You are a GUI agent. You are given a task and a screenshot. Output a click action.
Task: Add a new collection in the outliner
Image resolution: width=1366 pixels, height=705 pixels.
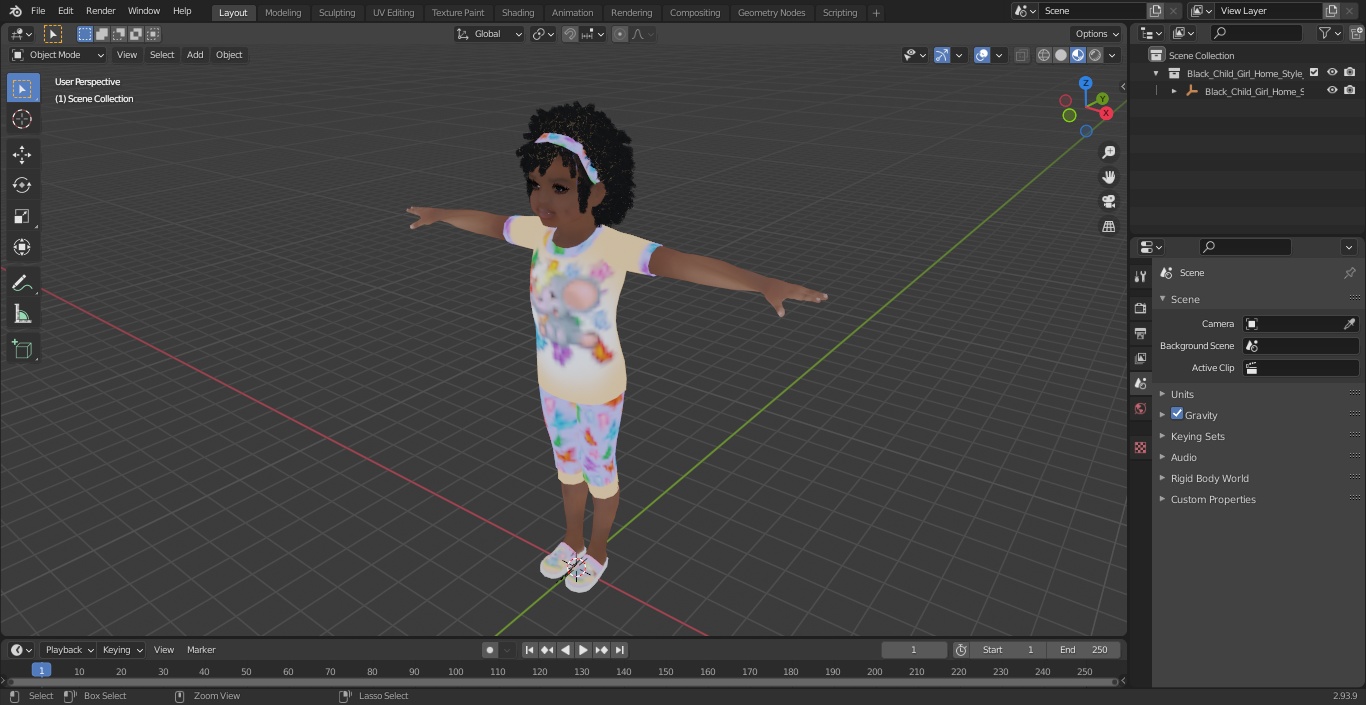point(1357,33)
